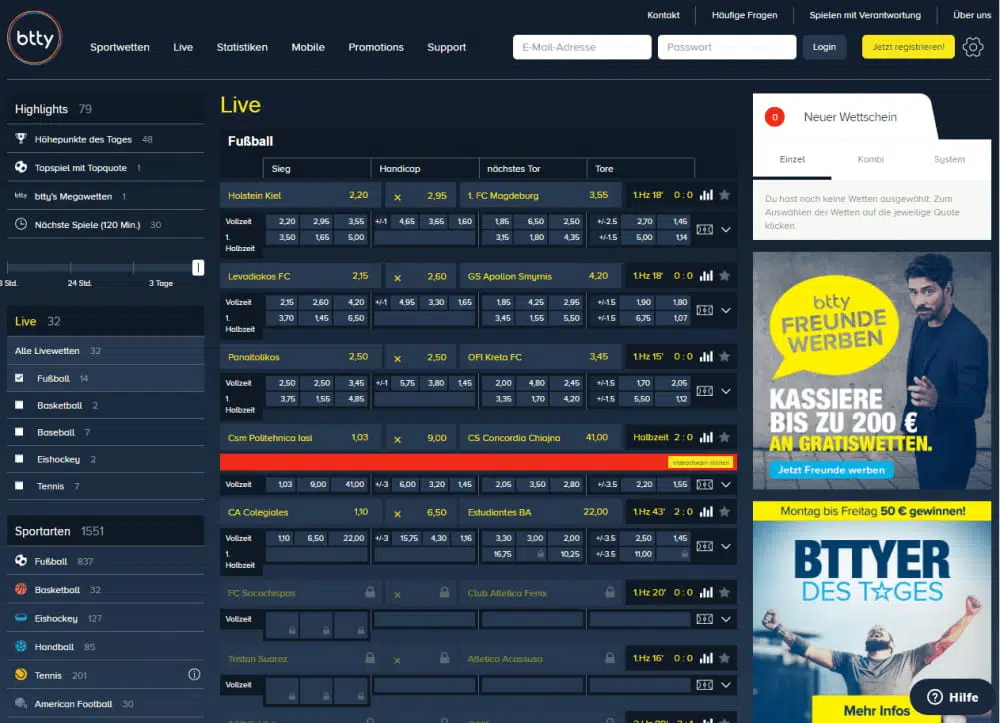Open statistics for CA Colegiales match
Image resolution: width=1000 pixels, height=723 pixels.
click(x=706, y=512)
